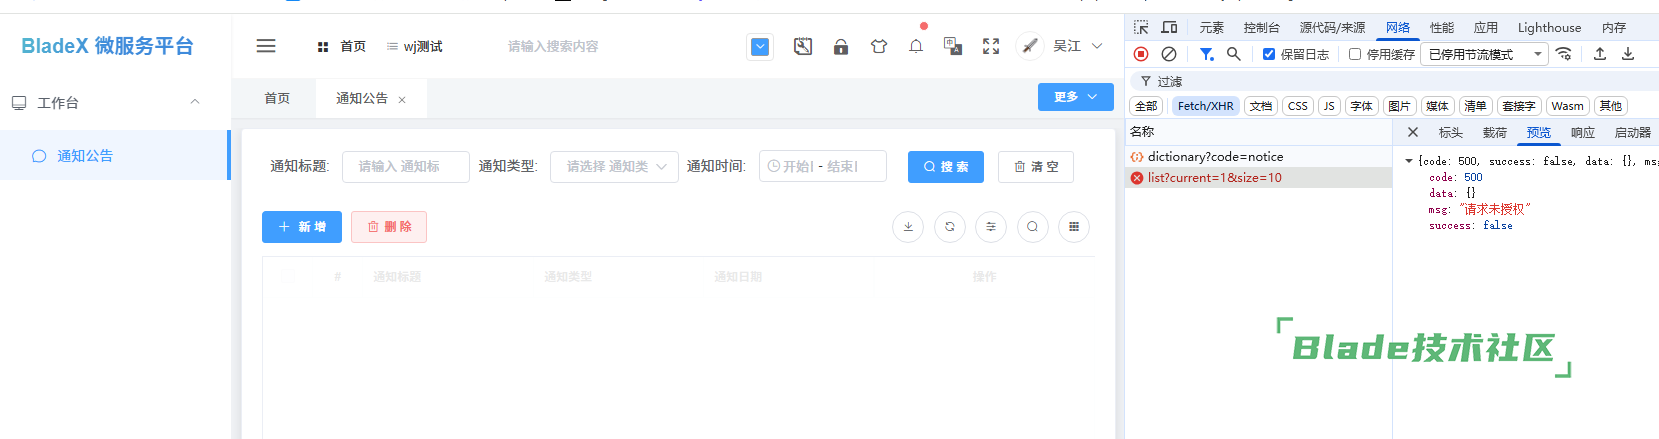Screen dimensions: 1659x439
Task: Open the screenshot/edit icon in header
Action: [x=803, y=46]
